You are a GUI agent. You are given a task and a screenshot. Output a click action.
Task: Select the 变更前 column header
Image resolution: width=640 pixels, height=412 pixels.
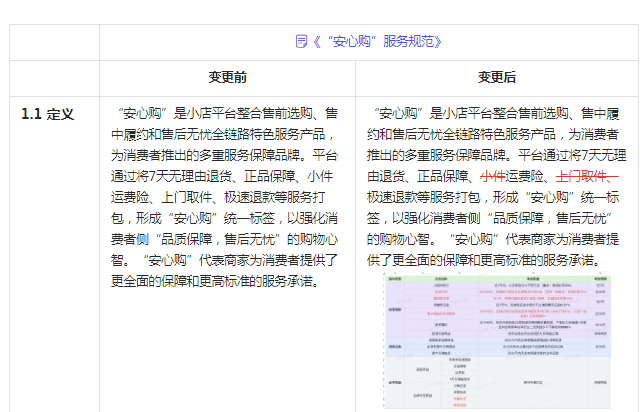[227, 77]
